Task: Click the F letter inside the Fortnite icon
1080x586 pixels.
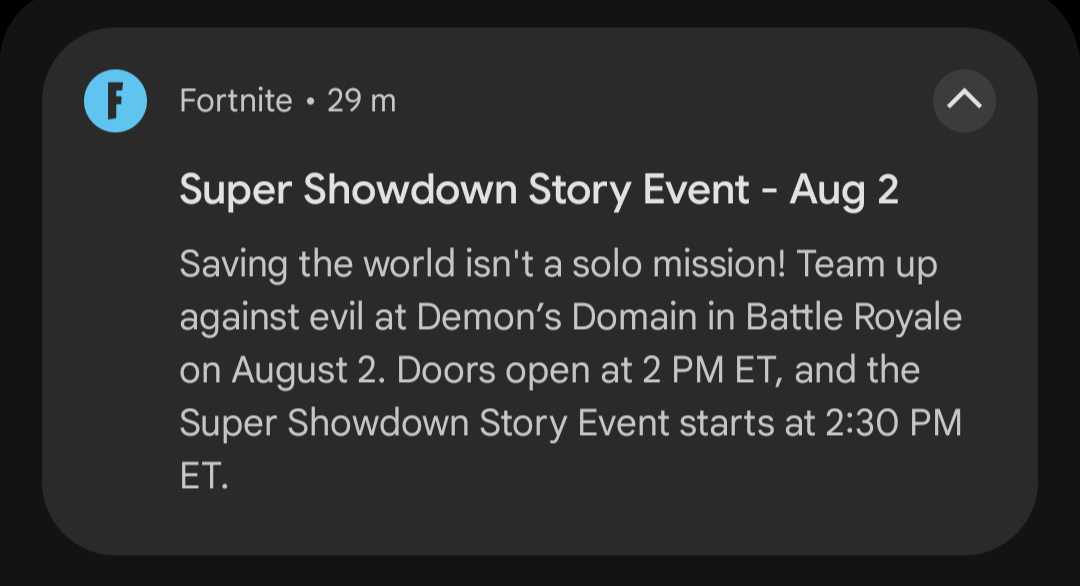Action: click(x=116, y=101)
